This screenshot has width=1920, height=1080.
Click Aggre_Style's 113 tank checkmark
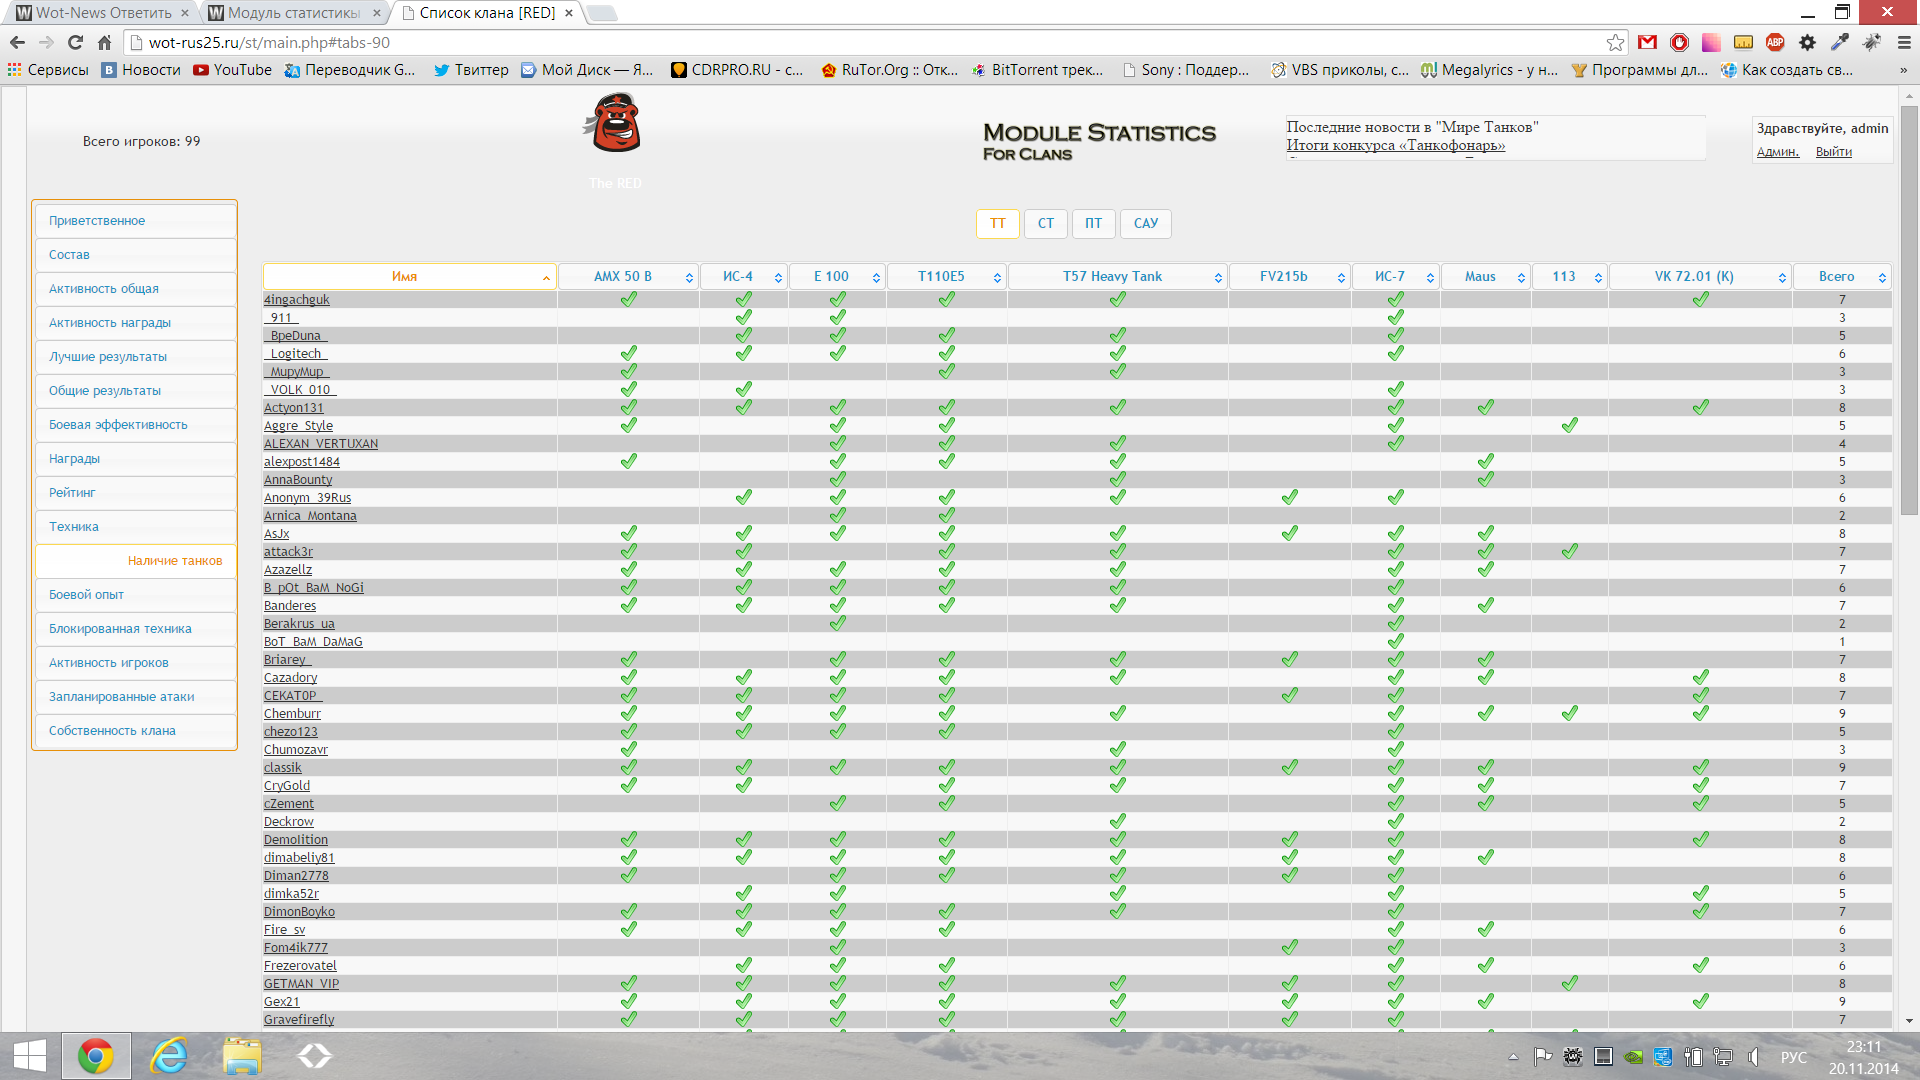point(1569,425)
